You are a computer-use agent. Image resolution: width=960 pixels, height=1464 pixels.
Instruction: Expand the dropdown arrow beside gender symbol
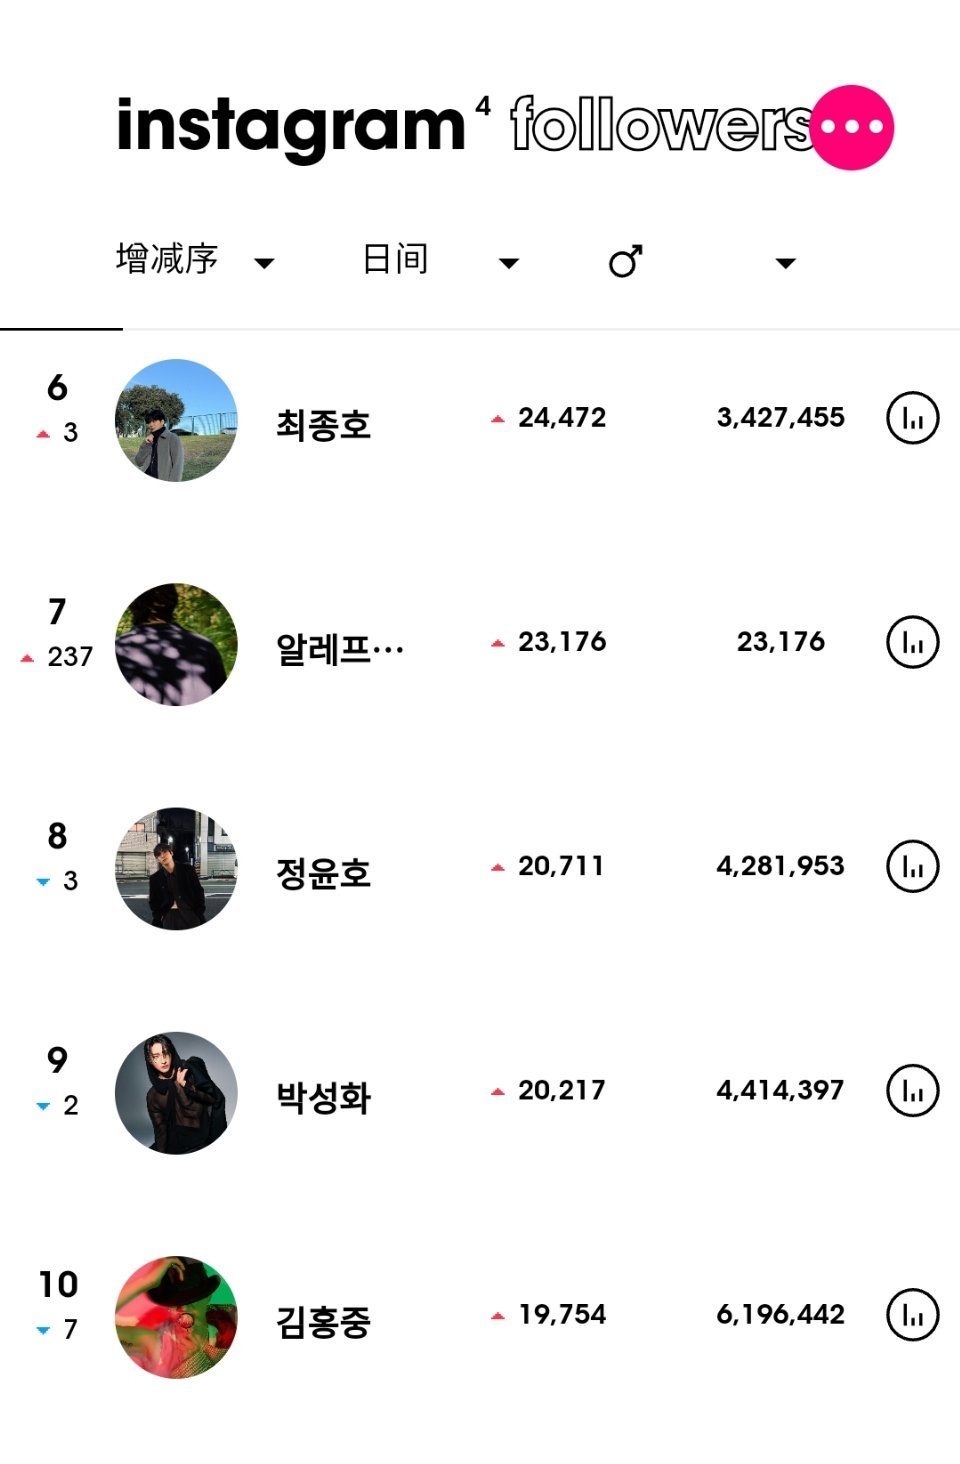[x=786, y=263]
